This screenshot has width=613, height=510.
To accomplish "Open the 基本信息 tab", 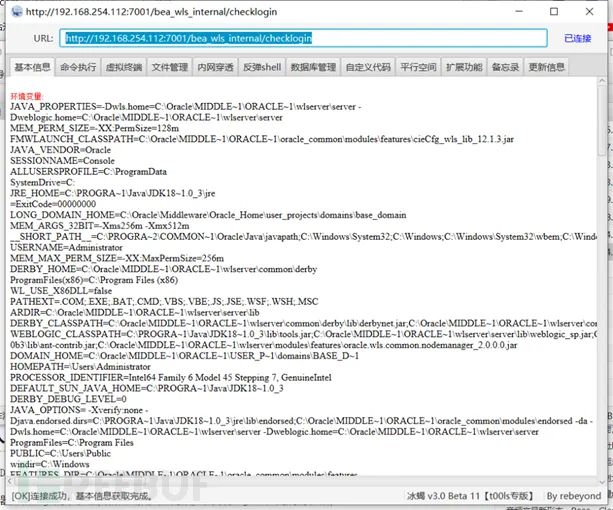I will click(x=32, y=67).
